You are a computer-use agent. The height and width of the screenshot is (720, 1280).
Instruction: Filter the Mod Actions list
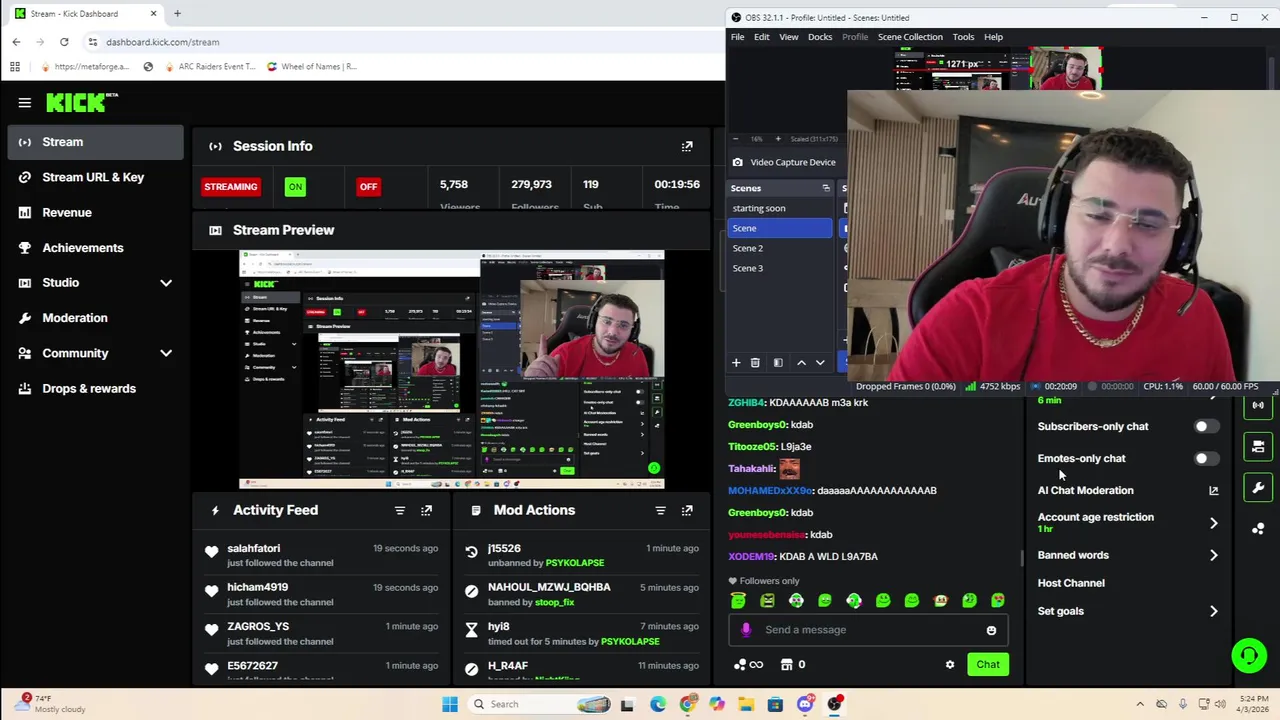coord(660,510)
